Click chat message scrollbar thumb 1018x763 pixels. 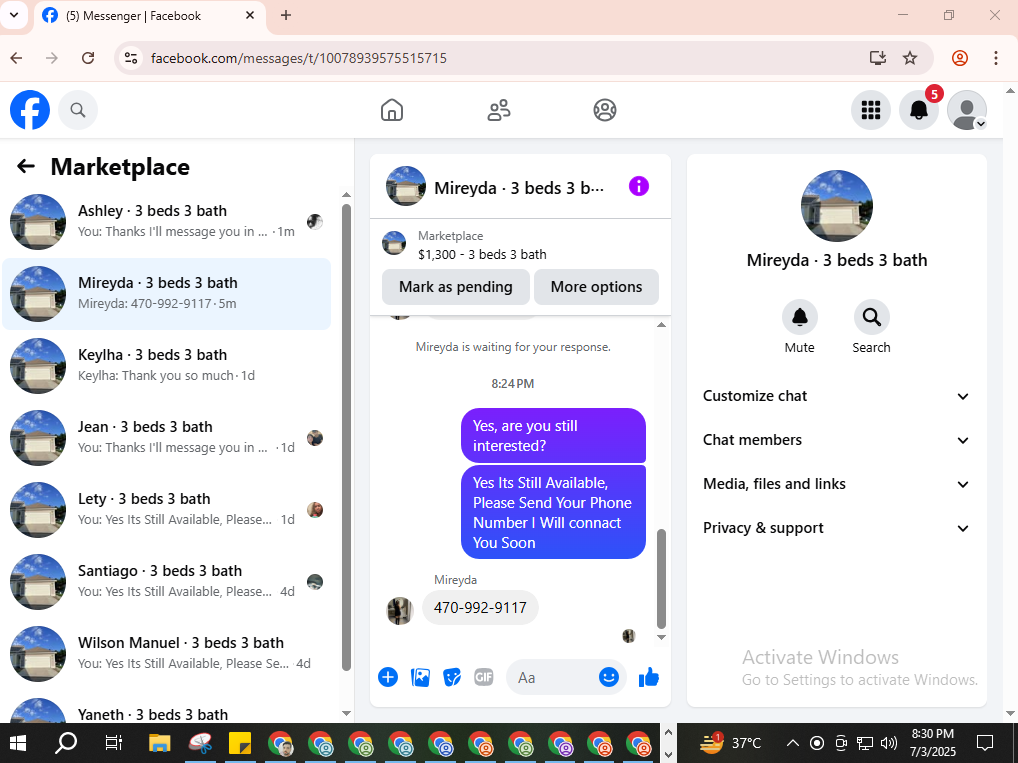[662, 580]
